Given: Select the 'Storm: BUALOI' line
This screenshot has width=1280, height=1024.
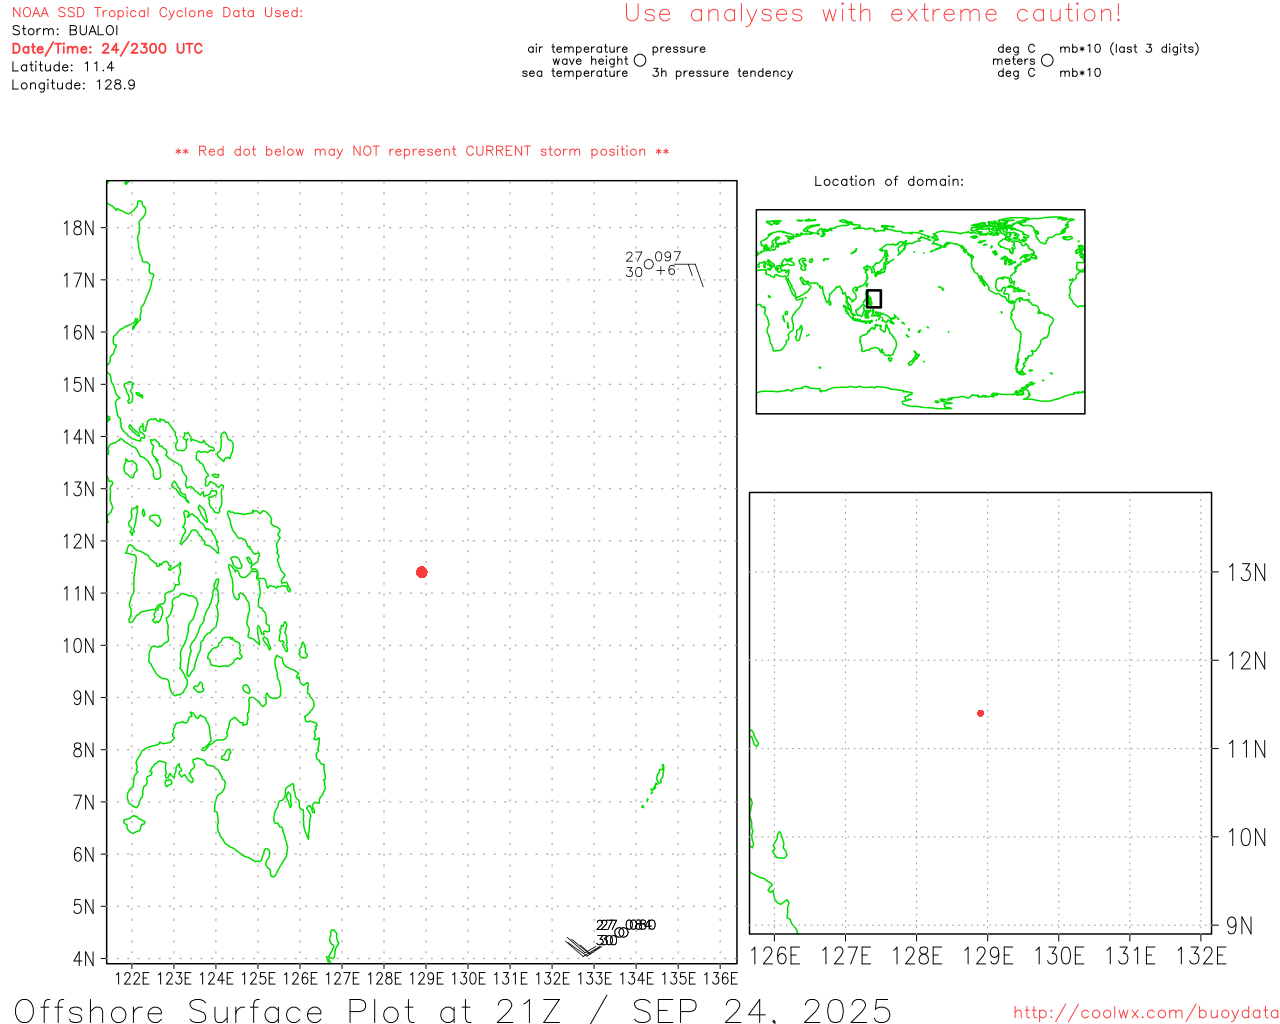Looking at the screenshot, I should (65, 31).
